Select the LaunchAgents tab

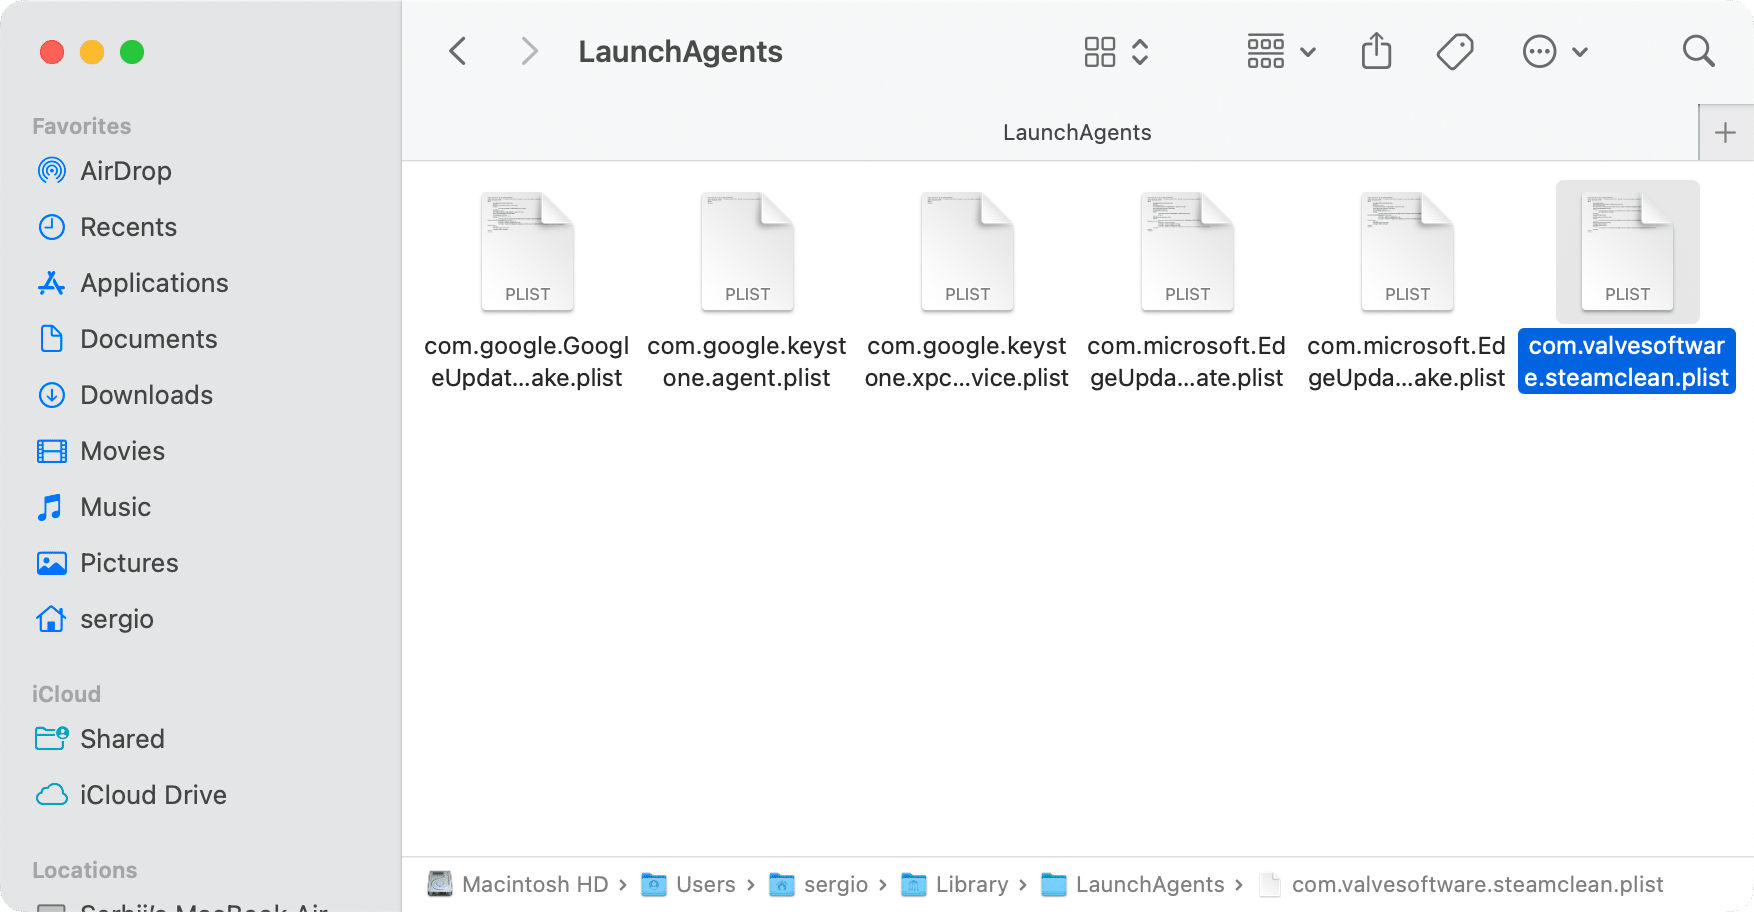click(x=1076, y=133)
